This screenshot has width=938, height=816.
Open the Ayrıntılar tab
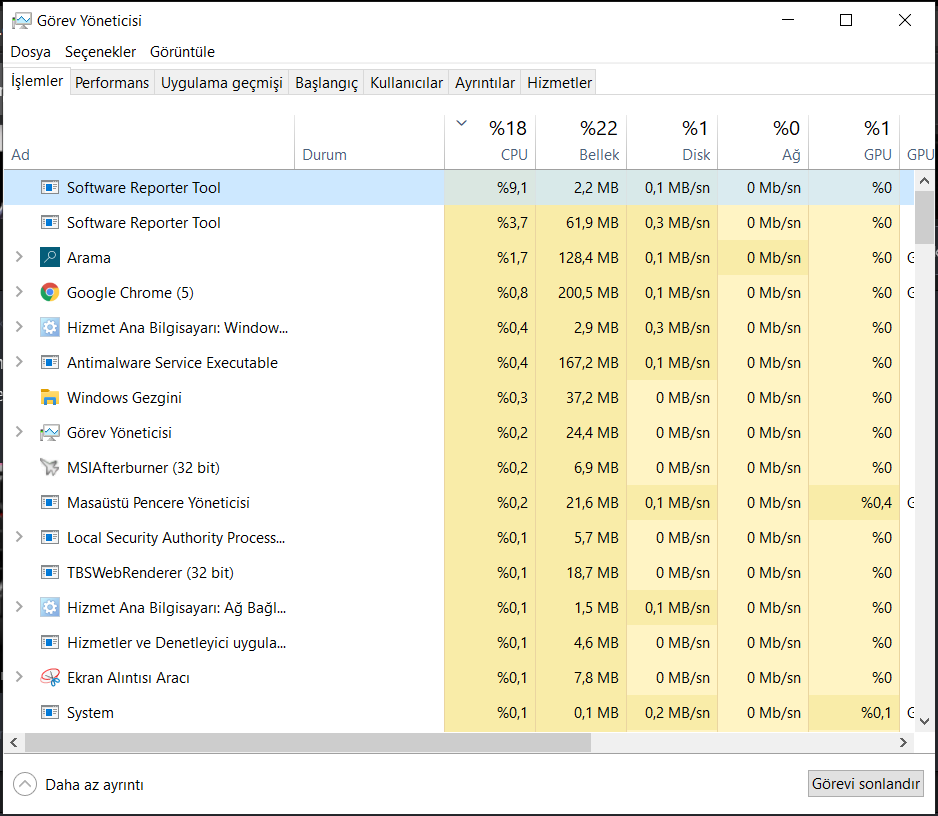[x=485, y=83]
